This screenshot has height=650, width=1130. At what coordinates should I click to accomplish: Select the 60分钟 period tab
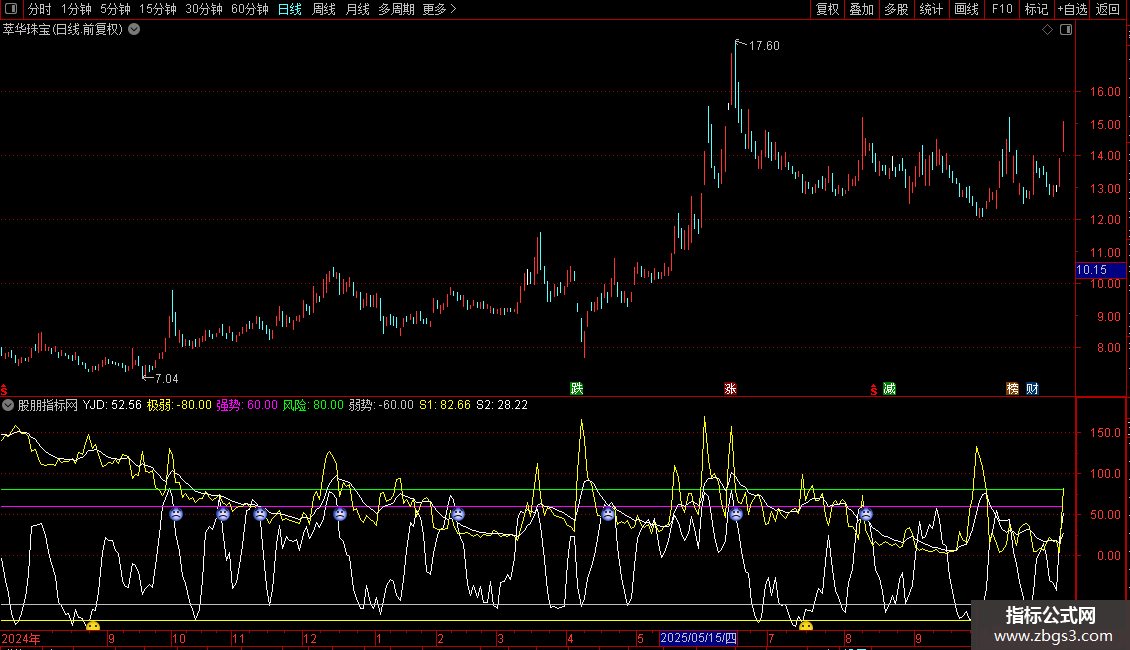[250, 9]
